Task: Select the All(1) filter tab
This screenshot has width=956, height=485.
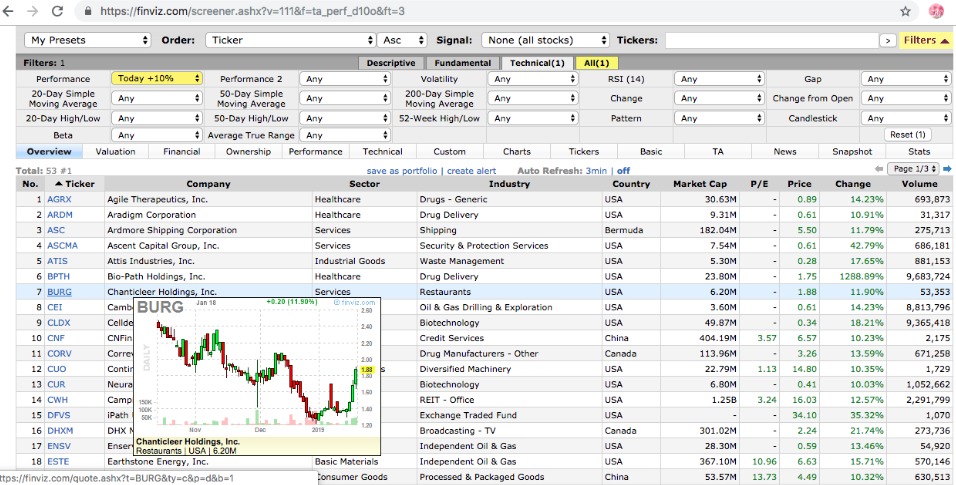Action: pyautogui.click(x=596, y=63)
